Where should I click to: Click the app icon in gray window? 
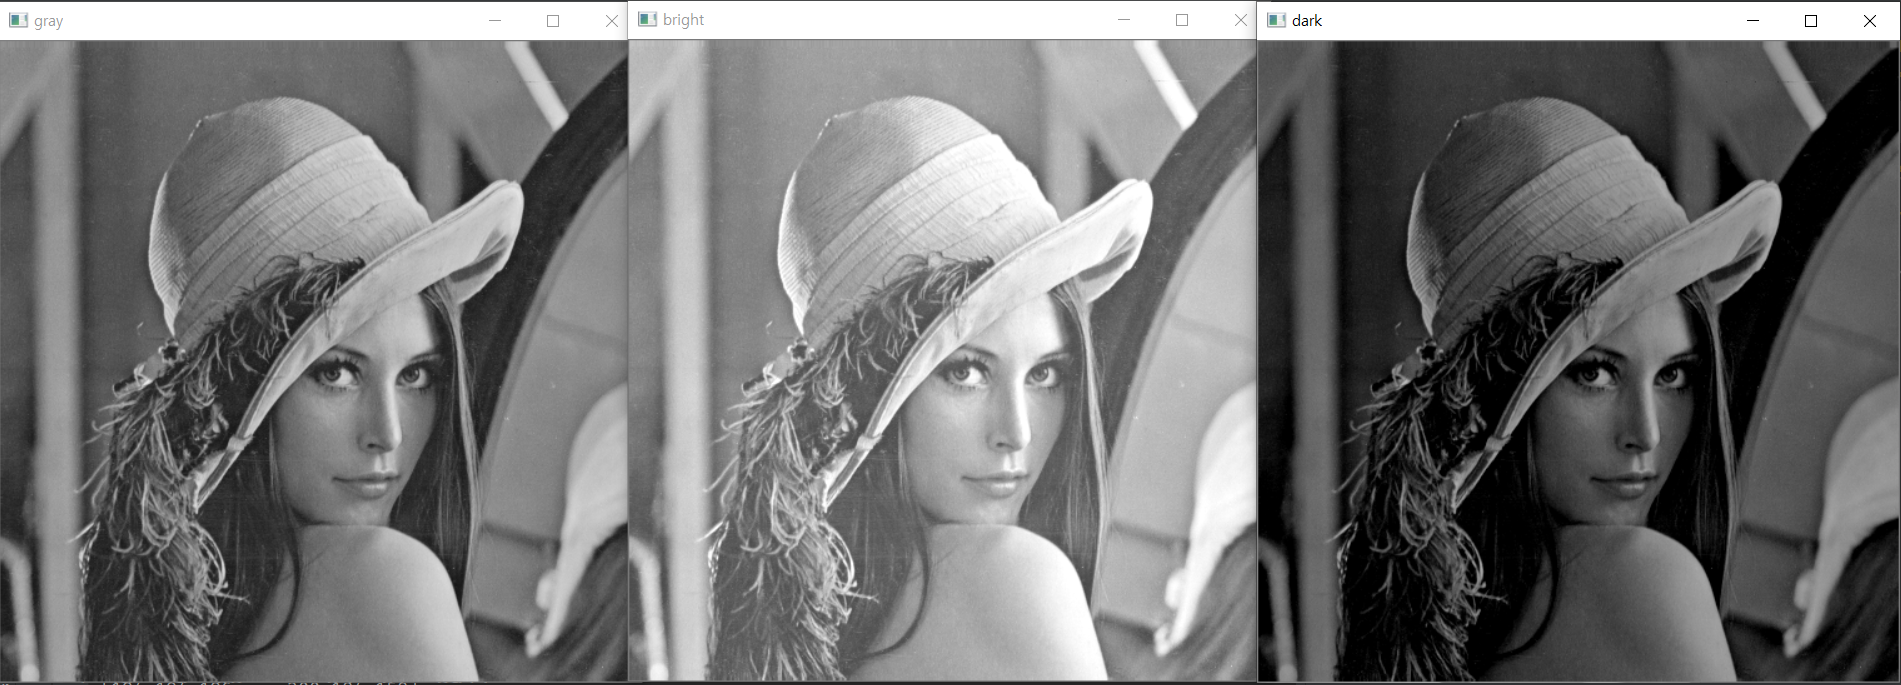pyautogui.click(x=18, y=20)
